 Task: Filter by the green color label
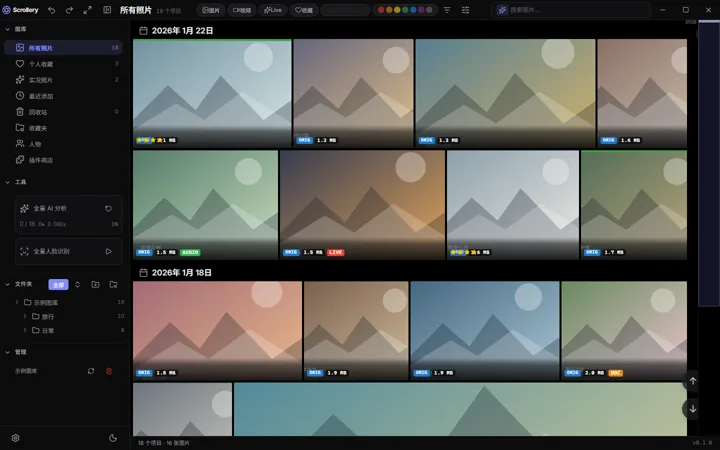click(x=405, y=10)
